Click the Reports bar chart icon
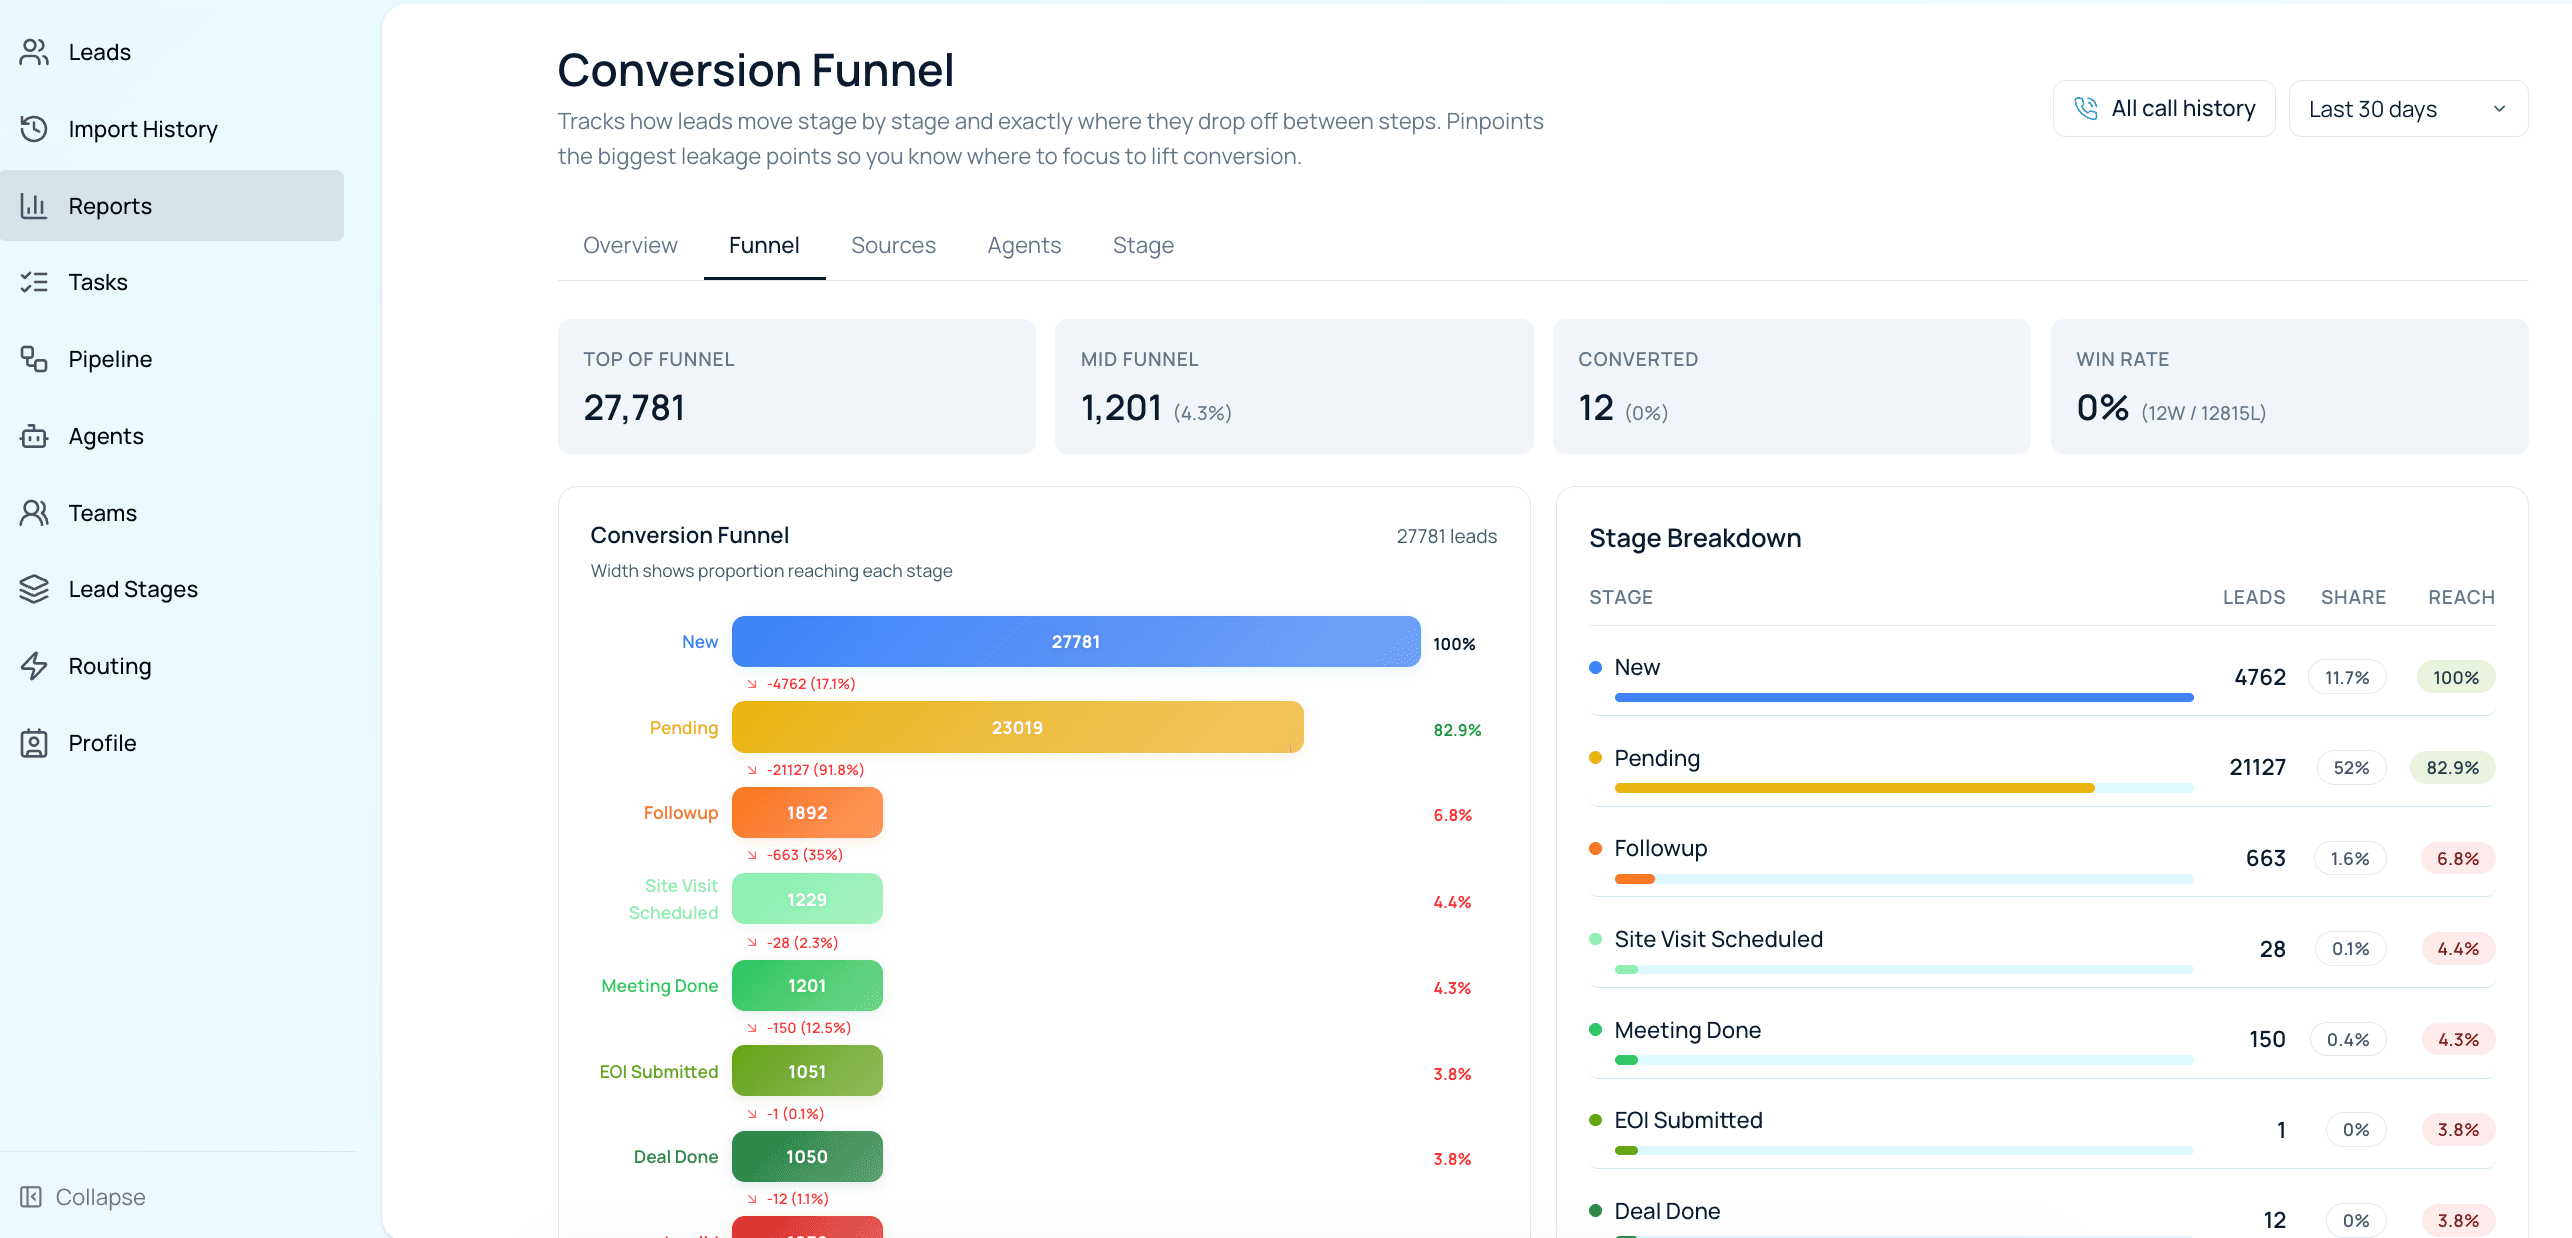 click(x=34, y=206)
